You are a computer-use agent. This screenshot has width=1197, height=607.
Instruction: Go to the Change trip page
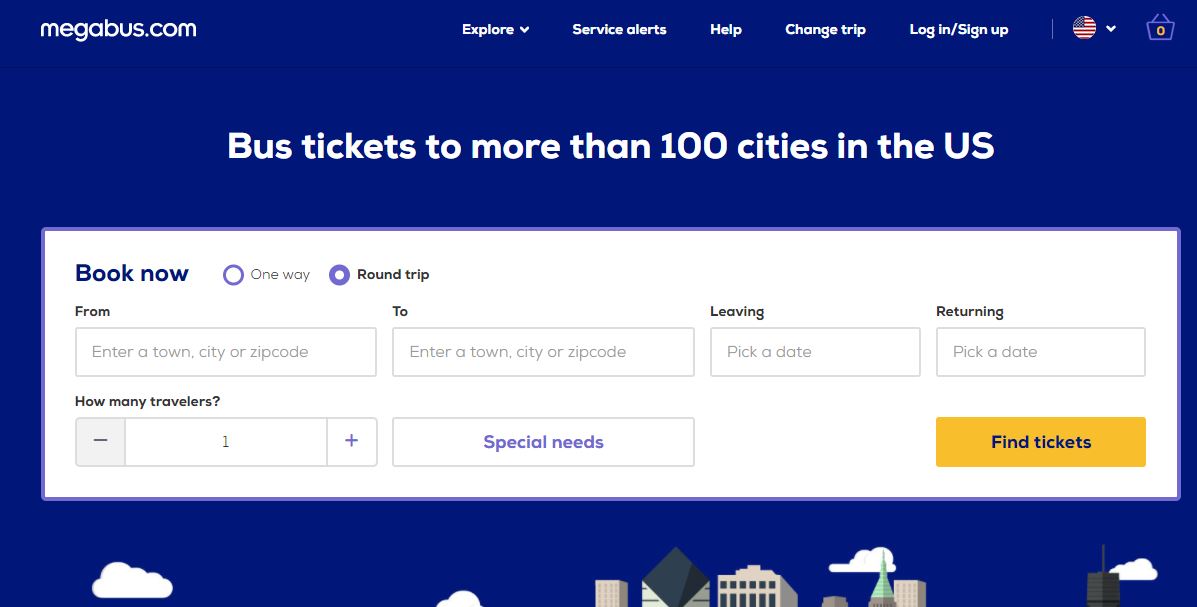[x=825, y=30]
